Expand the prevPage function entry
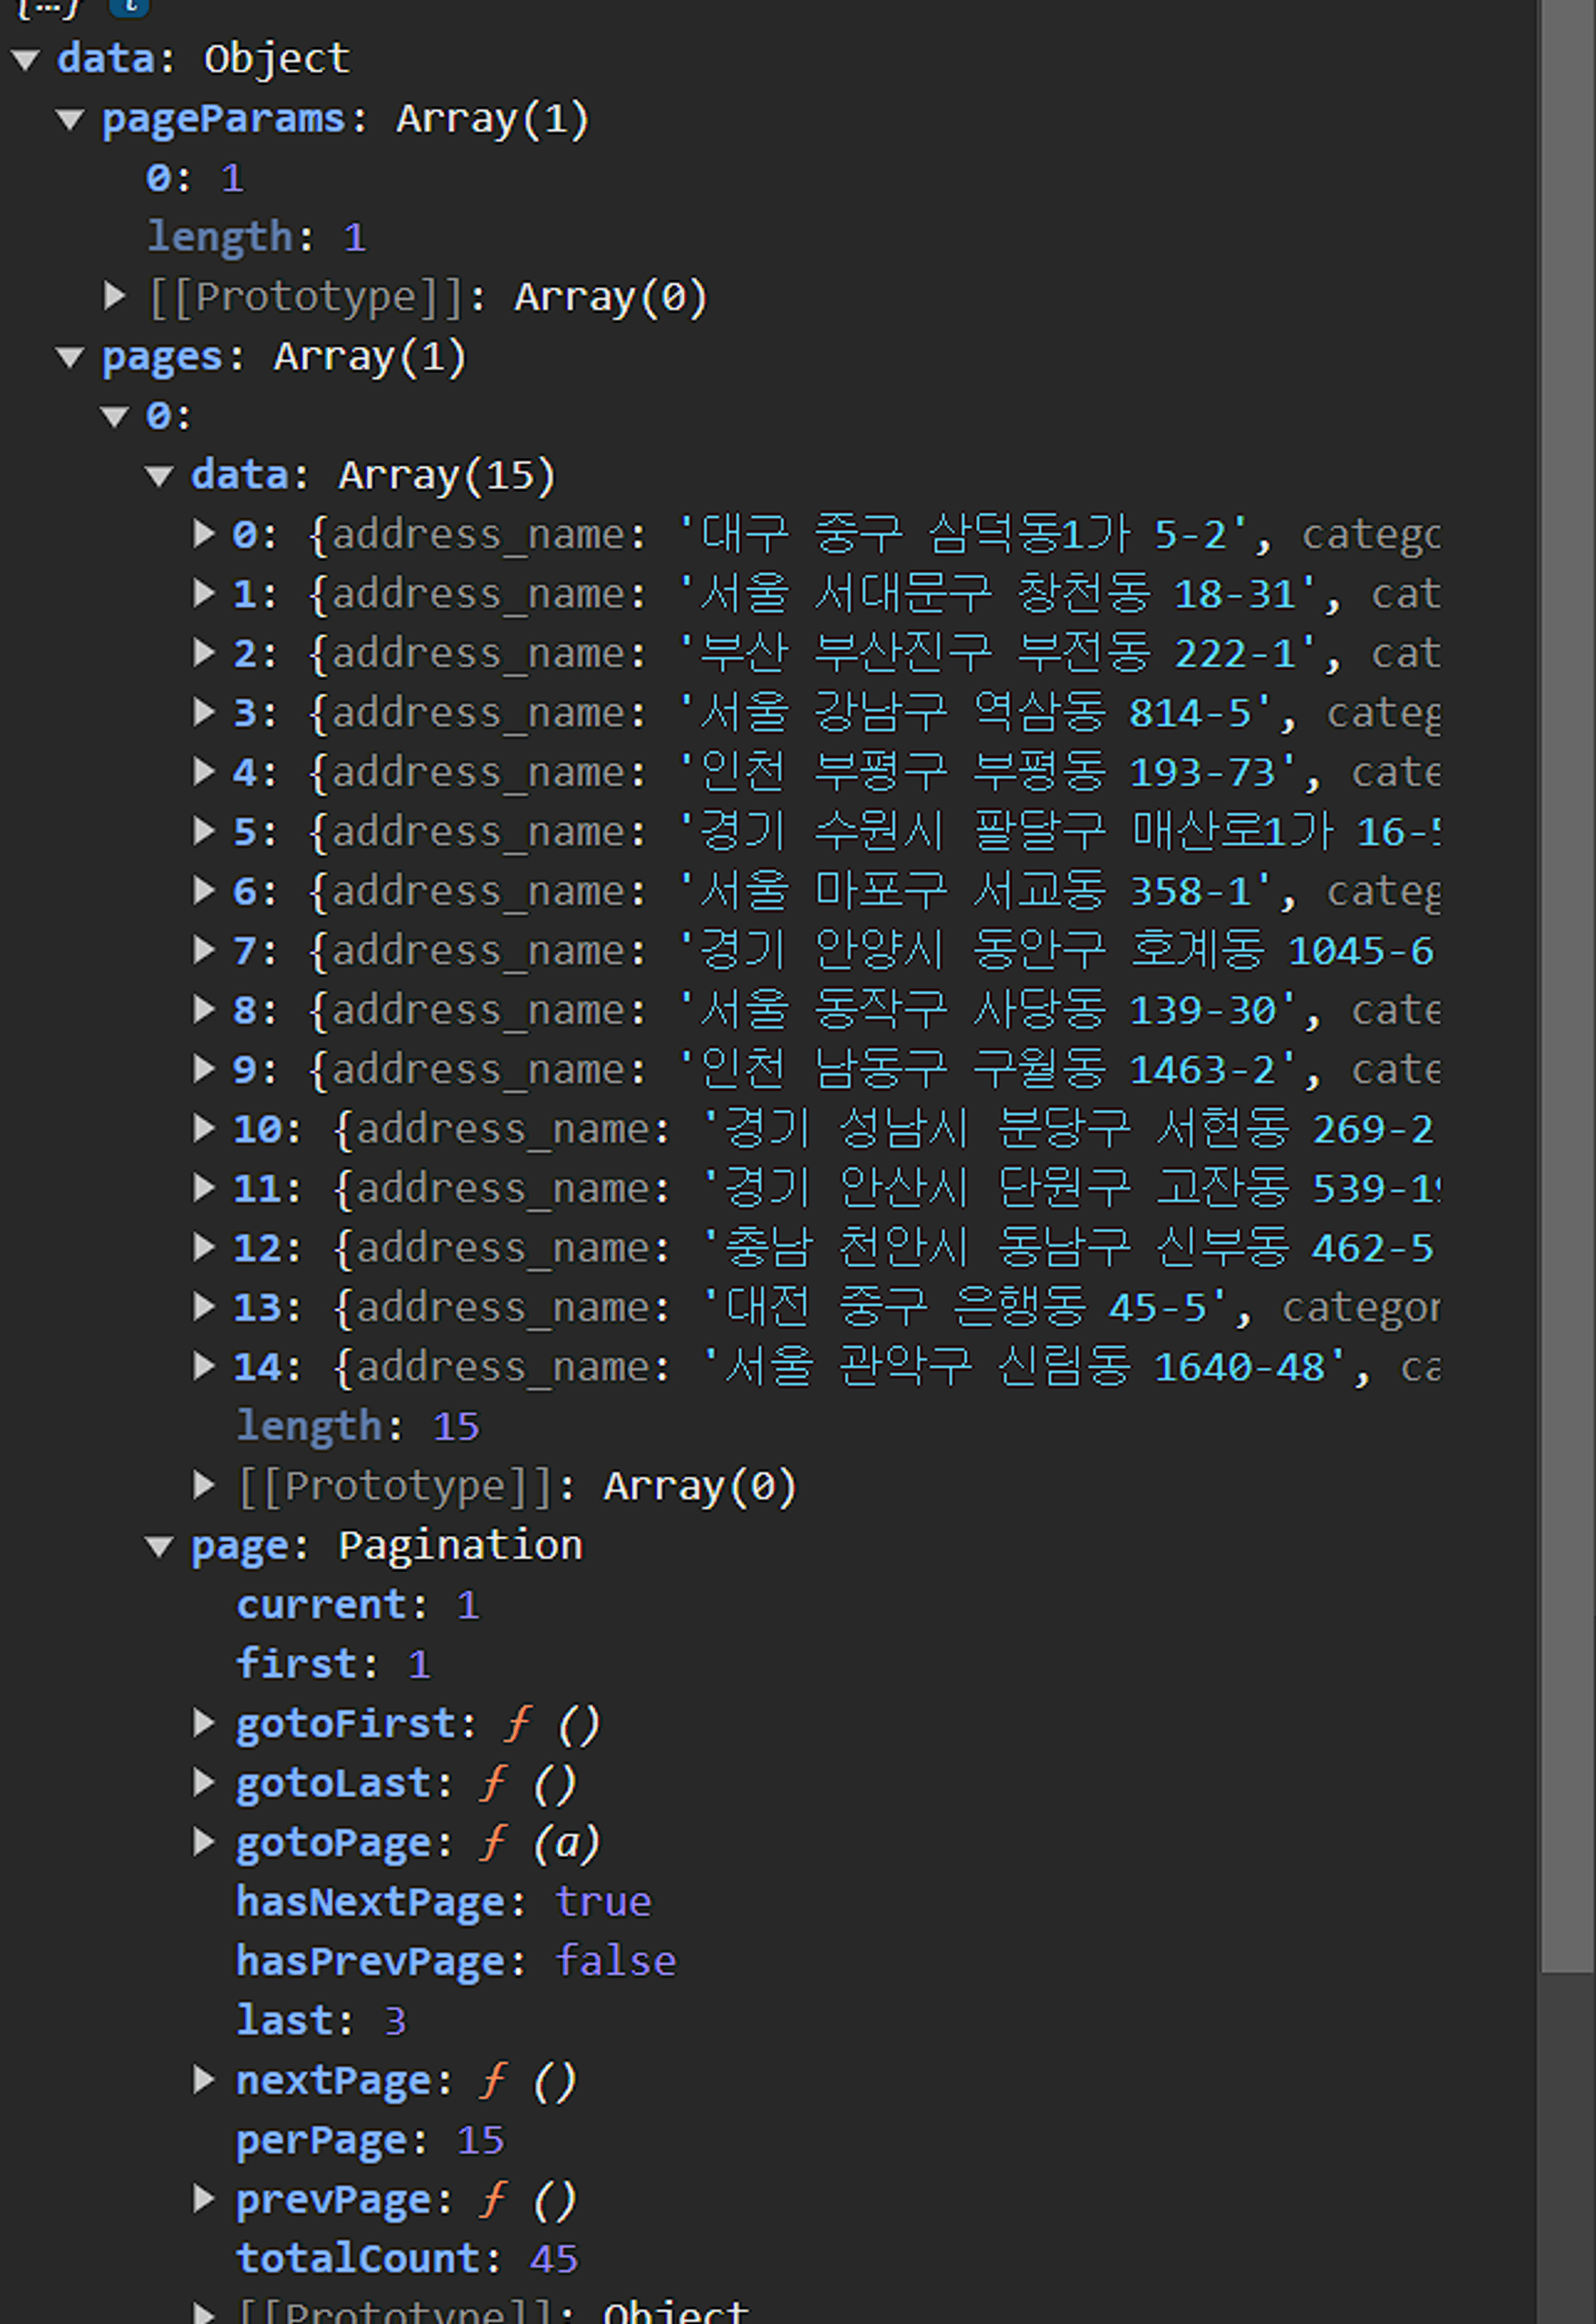 (204, 2199)
